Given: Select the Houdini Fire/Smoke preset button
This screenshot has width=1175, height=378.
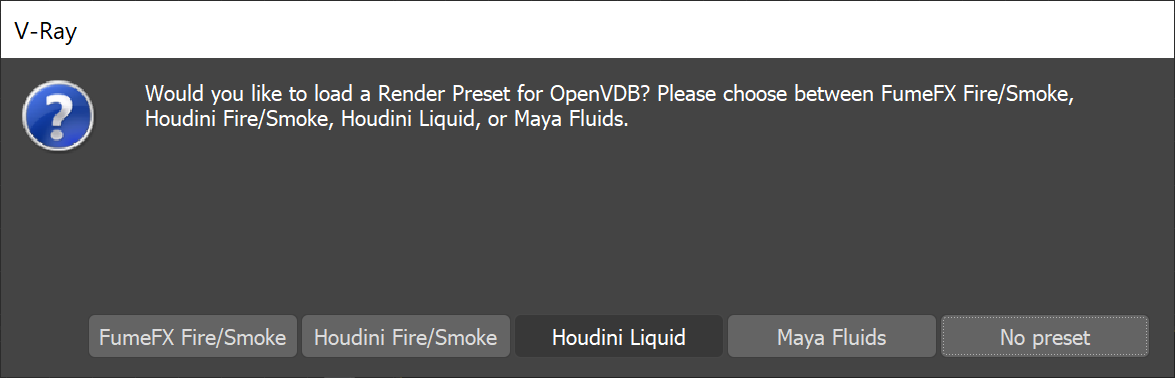Looking at the screenshot, I should (405, 336).
